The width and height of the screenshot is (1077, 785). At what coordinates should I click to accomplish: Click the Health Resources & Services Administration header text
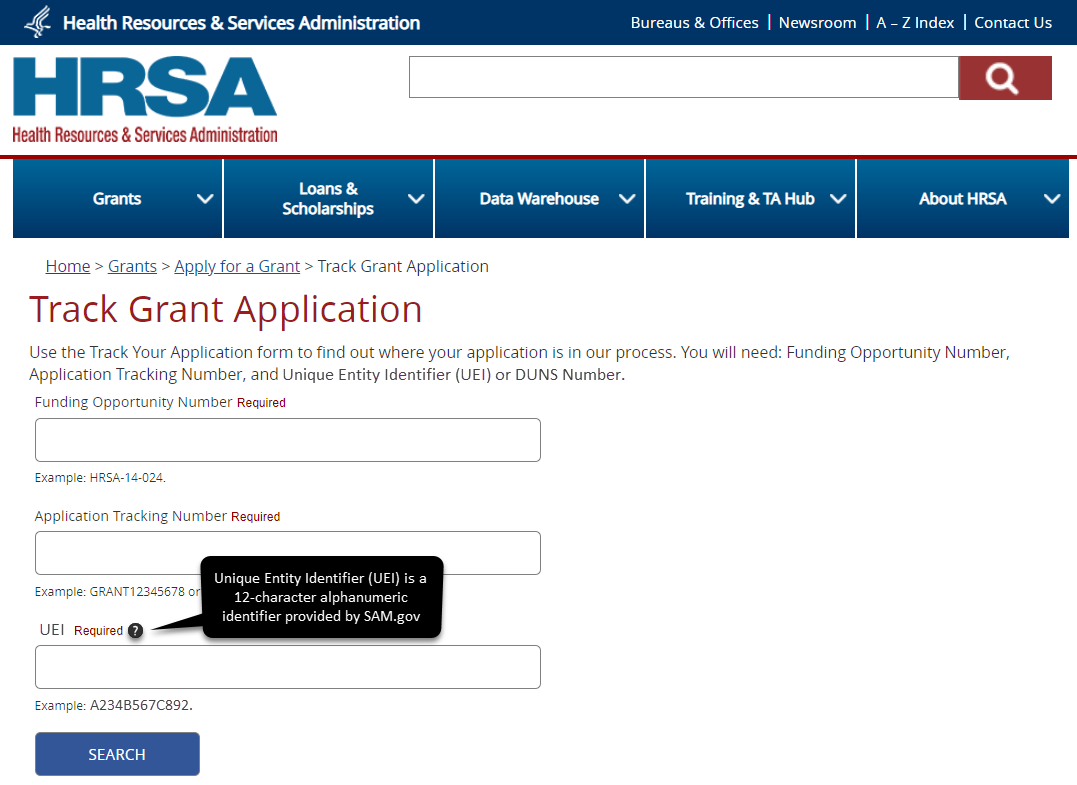pos(241,23)
